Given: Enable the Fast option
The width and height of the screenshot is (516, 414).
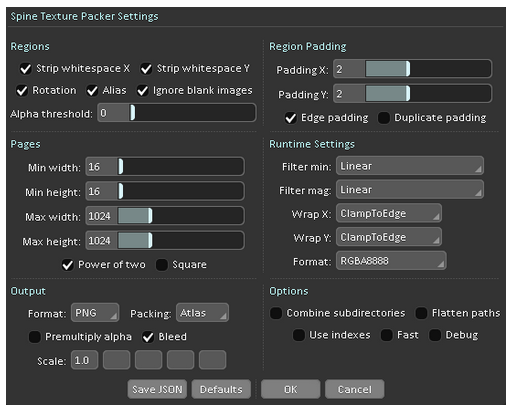Looking at the screenshot, I should tap(386, 335).
